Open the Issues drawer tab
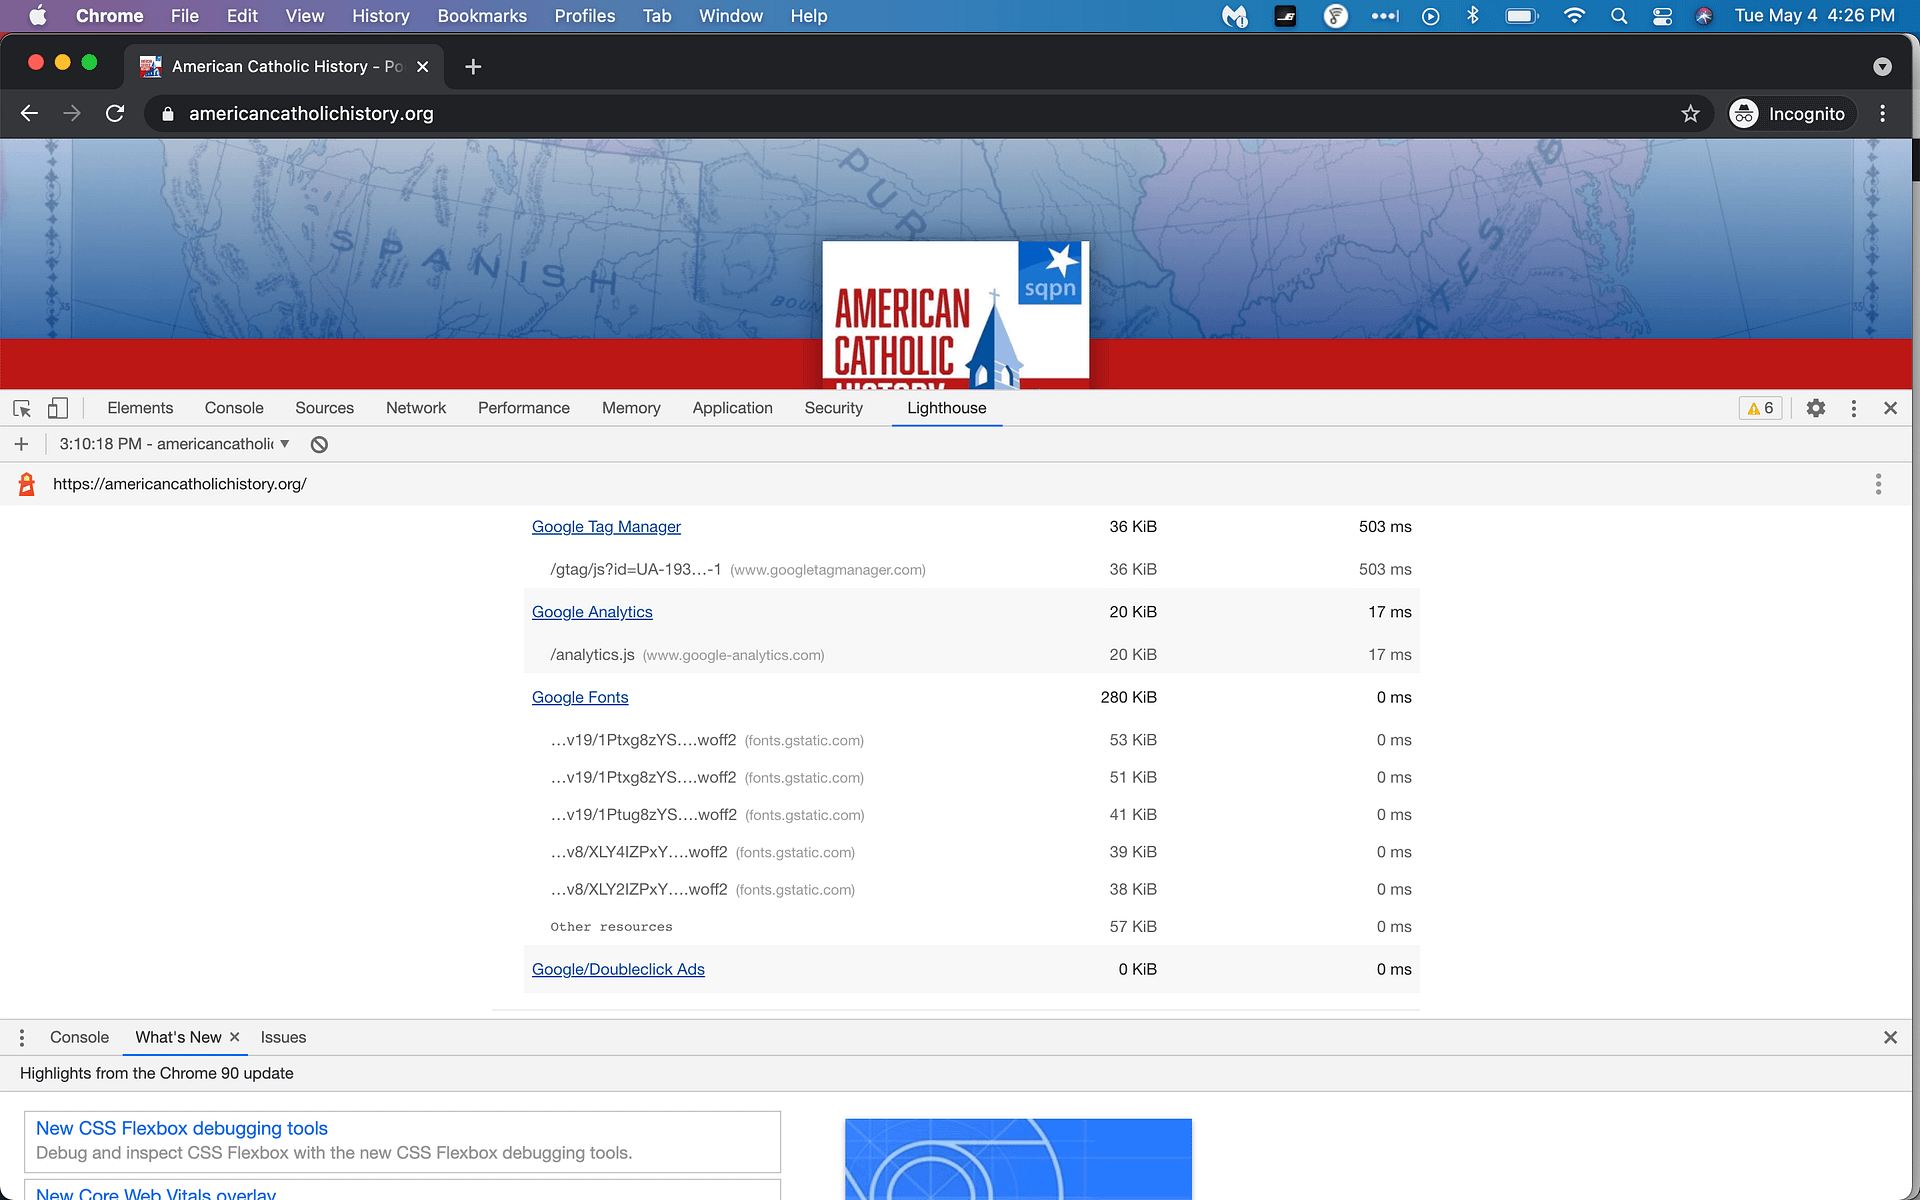 283,1038
